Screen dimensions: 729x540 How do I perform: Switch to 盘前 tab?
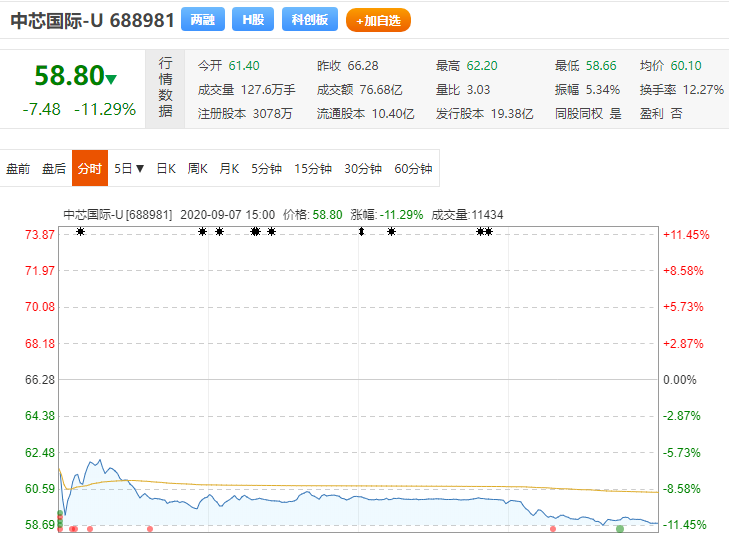tap(18, 168)
